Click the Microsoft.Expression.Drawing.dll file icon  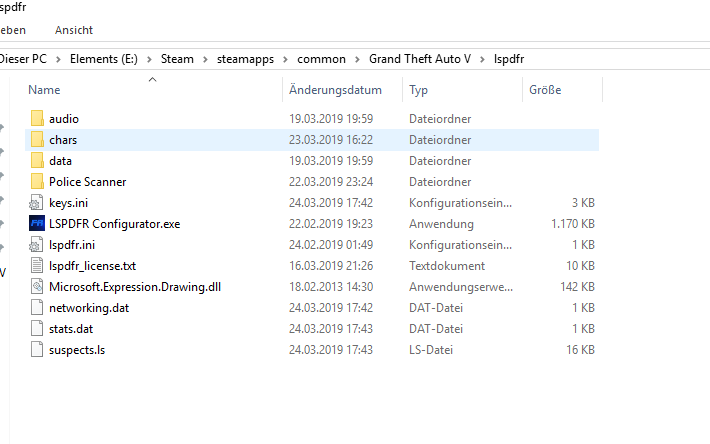[37, 286]
